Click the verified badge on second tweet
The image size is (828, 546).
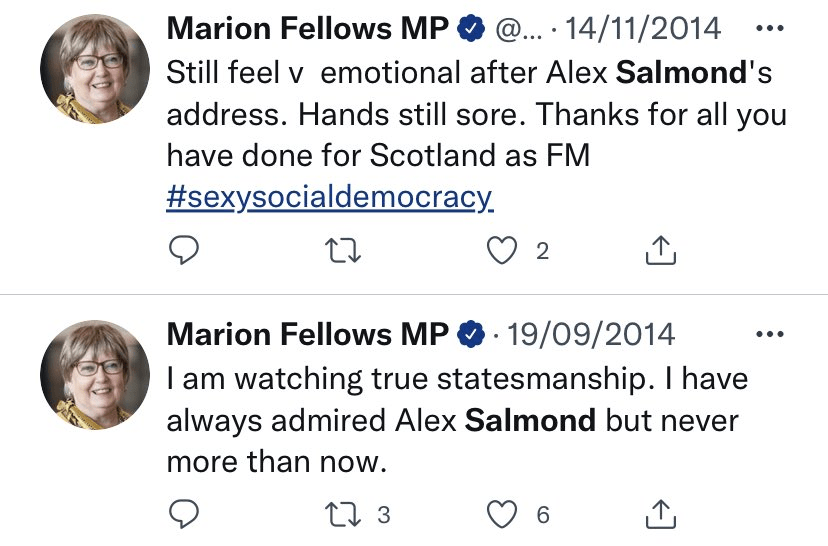tap(469, 336)
